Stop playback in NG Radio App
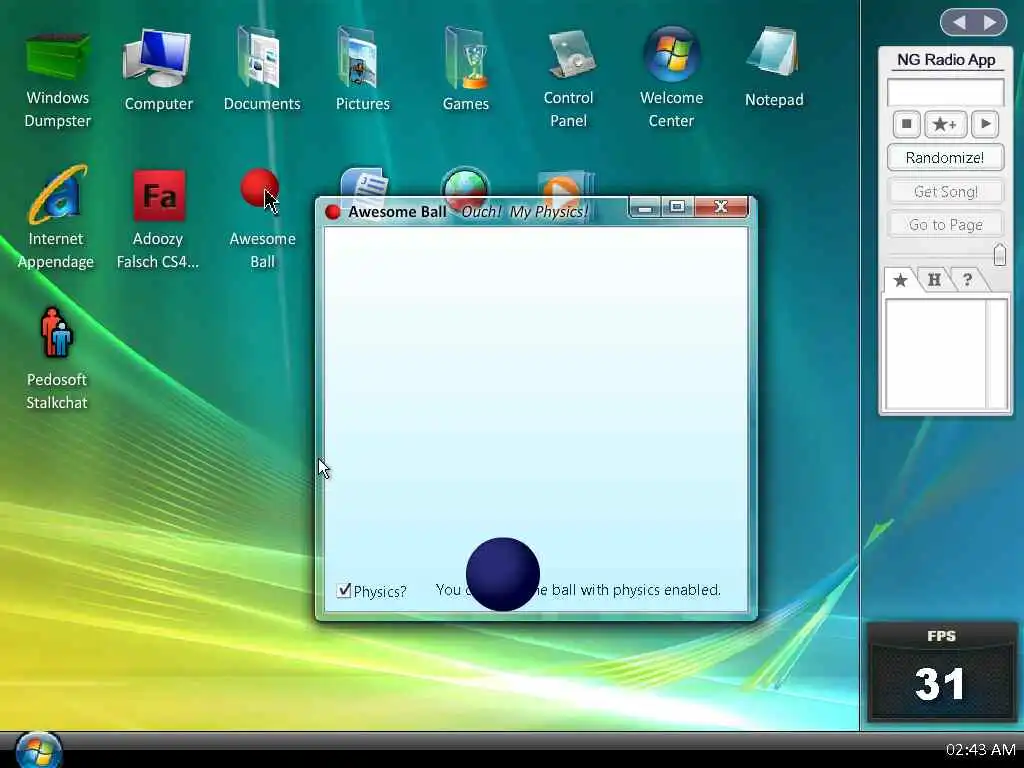Screen dimensions: 1024x768 906,124
